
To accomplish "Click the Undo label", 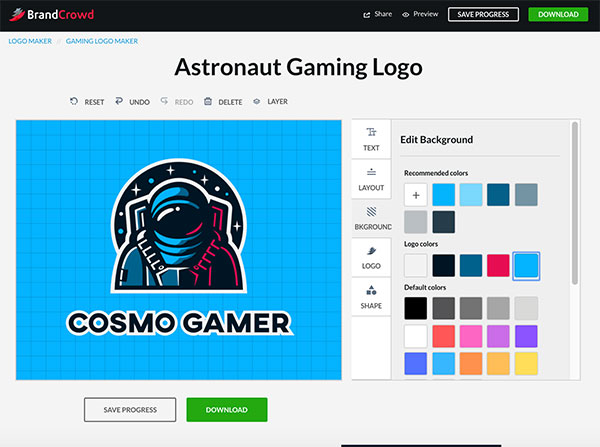I will coord(139,102).
